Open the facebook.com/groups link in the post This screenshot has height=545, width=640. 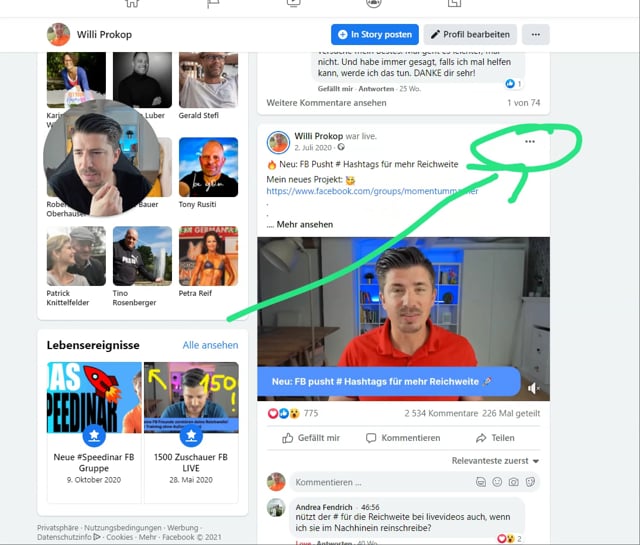[x=372, y=191]
